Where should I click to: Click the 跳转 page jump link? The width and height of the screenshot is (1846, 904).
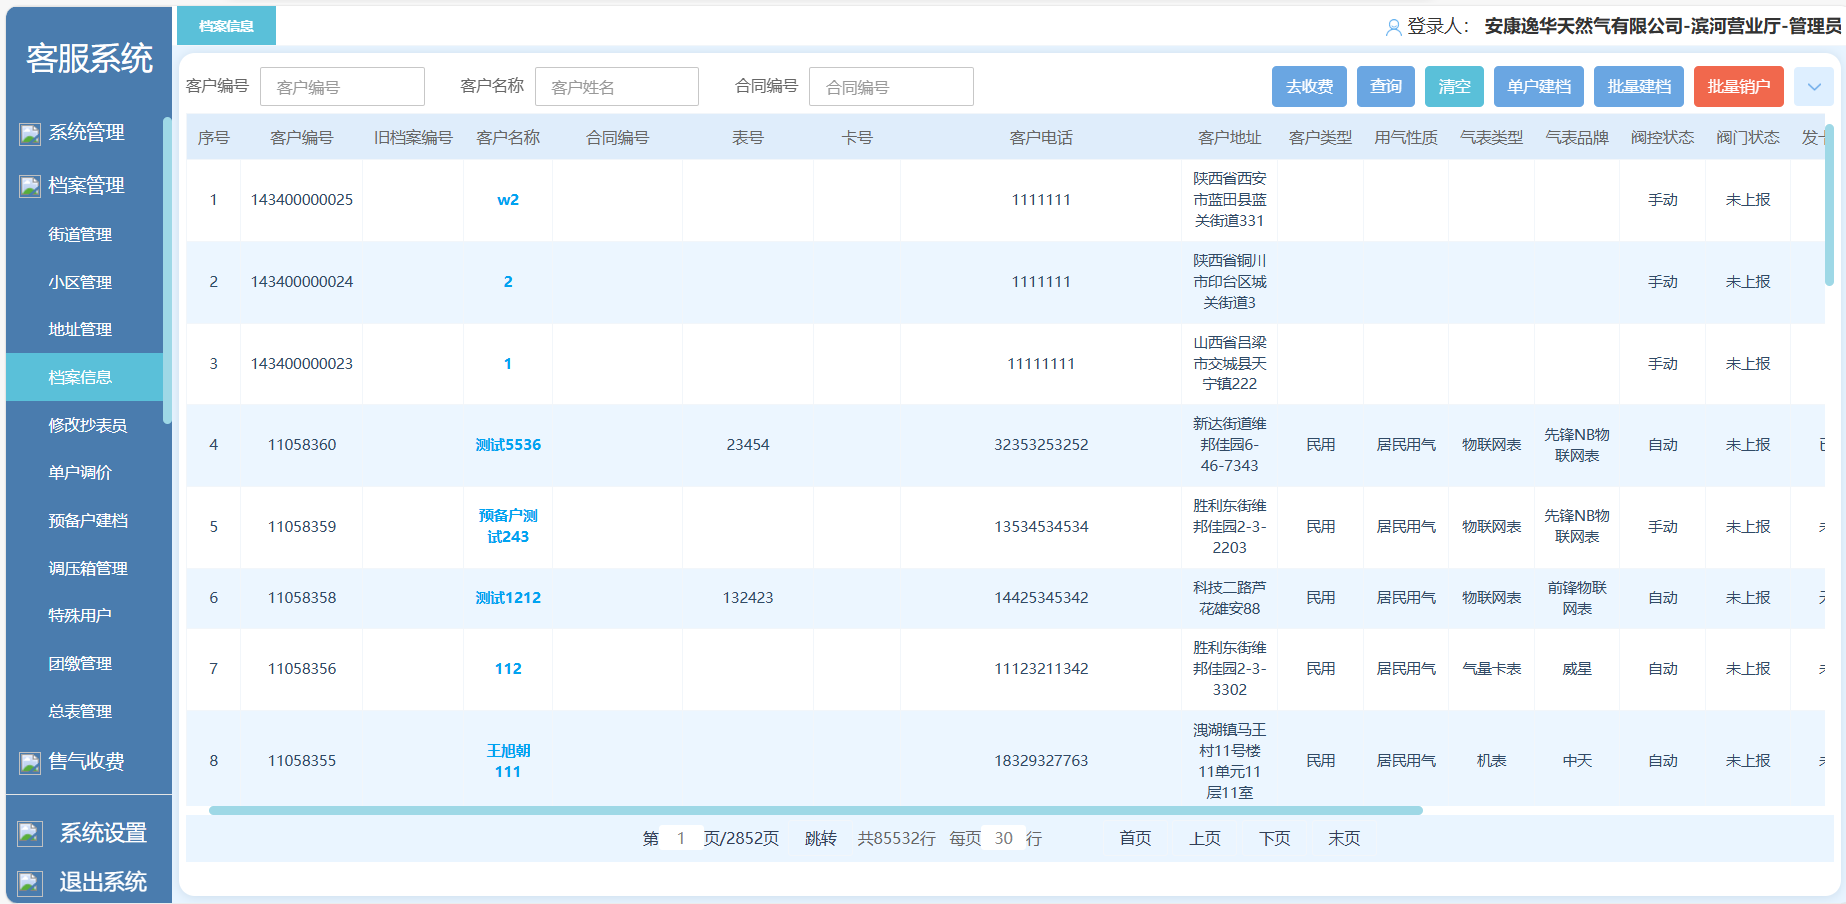(821, 838)
